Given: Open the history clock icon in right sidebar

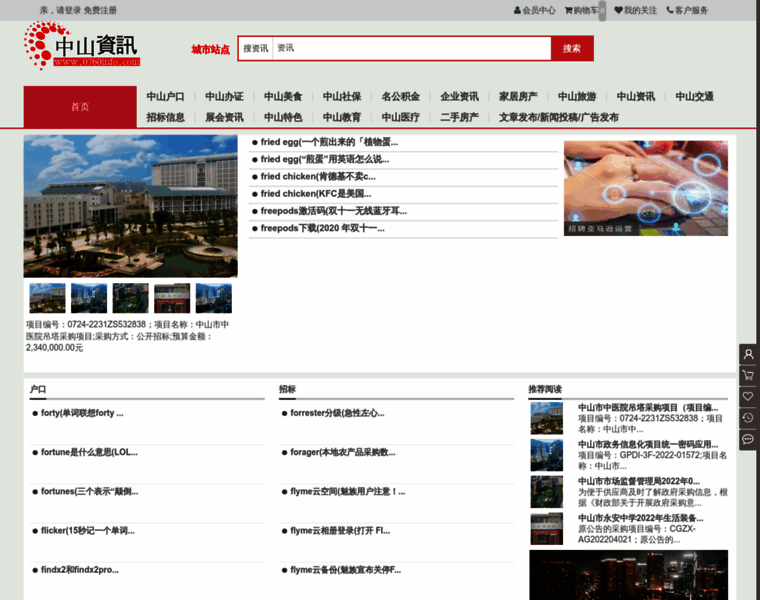Looking at the screenshot, I should [748, 418].
